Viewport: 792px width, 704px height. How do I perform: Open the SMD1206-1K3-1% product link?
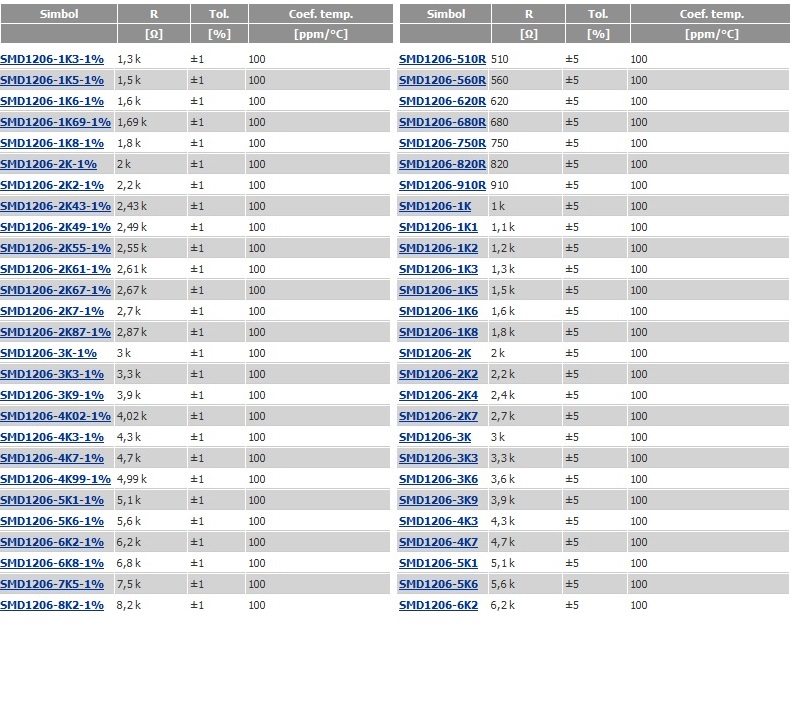[x=52, y=59]
